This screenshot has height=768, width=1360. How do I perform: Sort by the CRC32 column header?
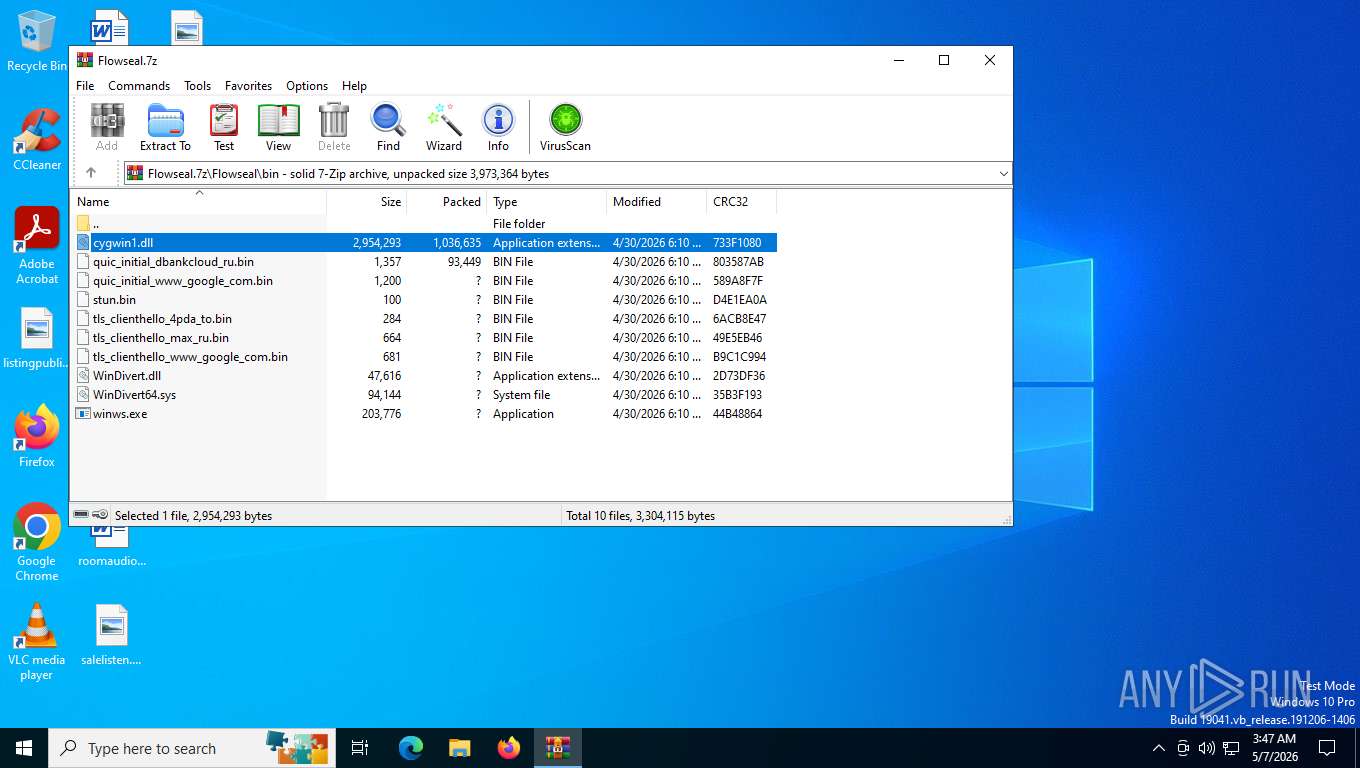point(742,202)
